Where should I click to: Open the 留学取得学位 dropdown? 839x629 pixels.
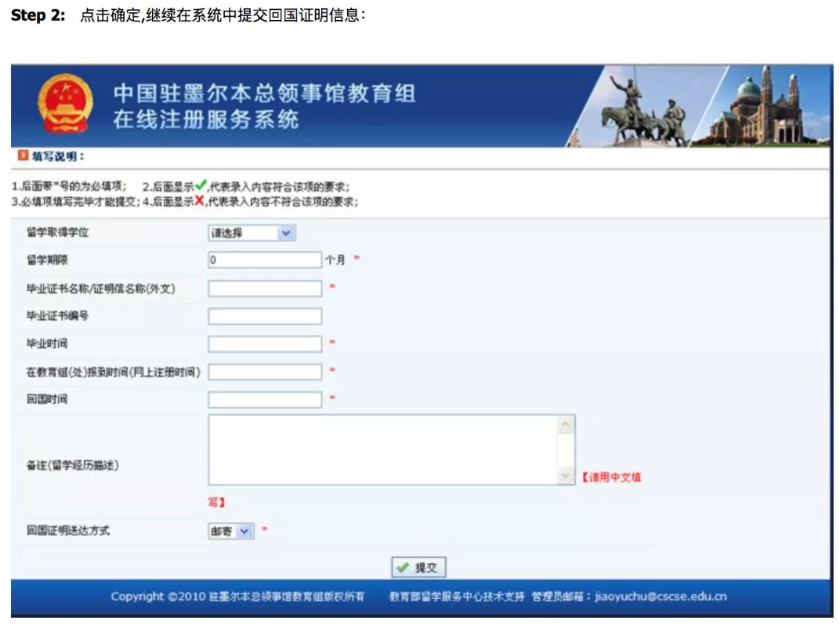[251, 233]
